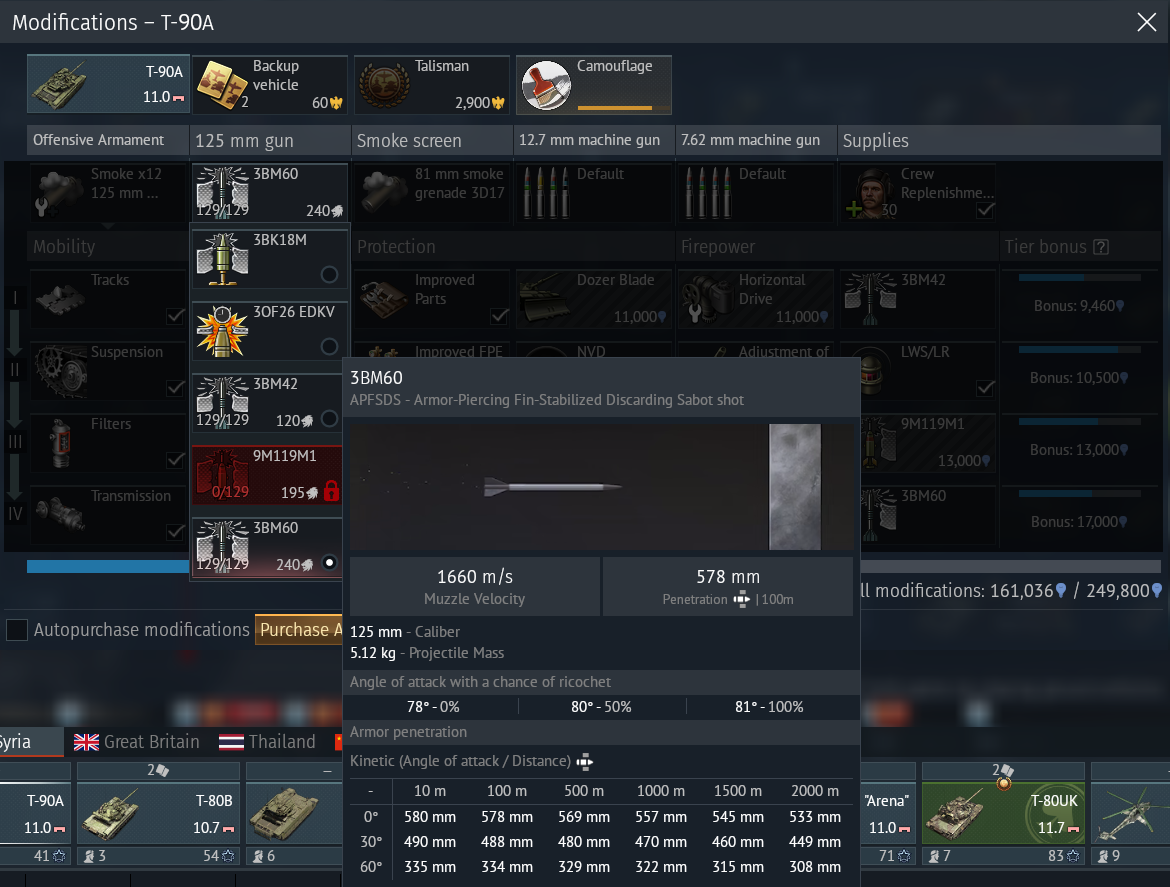Open the Talisman purchase item
The height and width of the screenshot is (887, 1170).
point(431,84)
